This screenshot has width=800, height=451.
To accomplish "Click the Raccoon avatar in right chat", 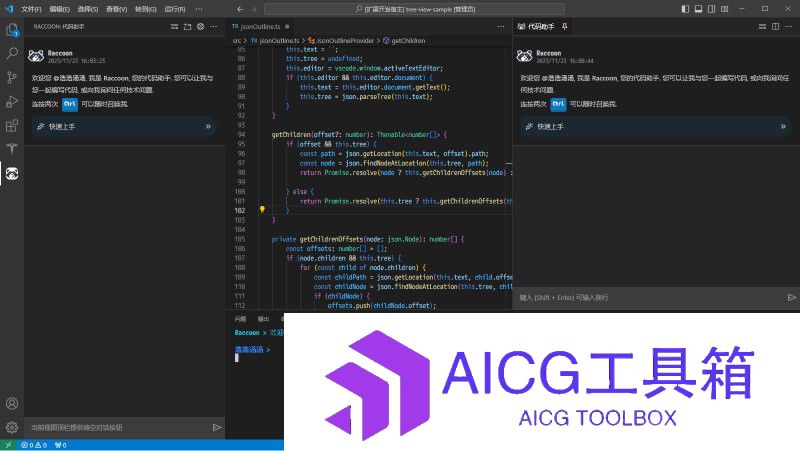I will 524,56.
